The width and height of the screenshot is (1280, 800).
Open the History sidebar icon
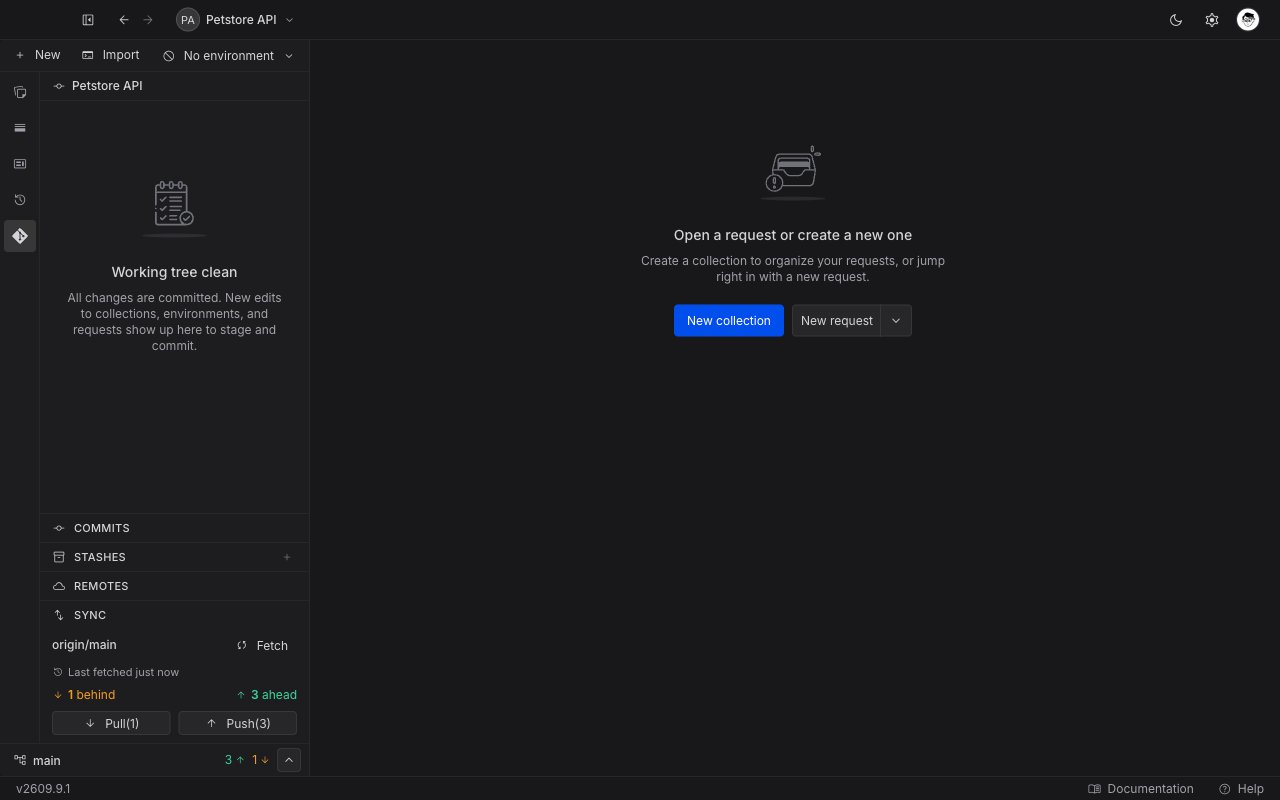[x=20, y=200]
